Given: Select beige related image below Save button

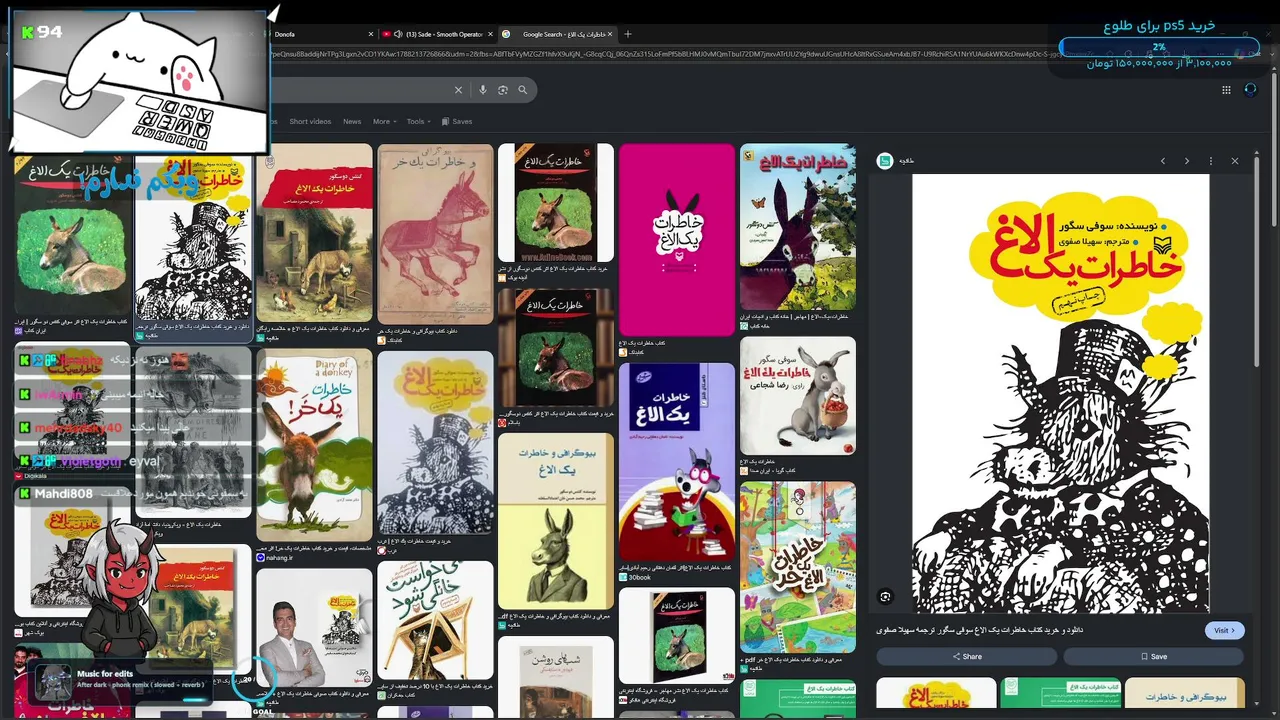Looking at the screenshot, I should point(1184,693).
